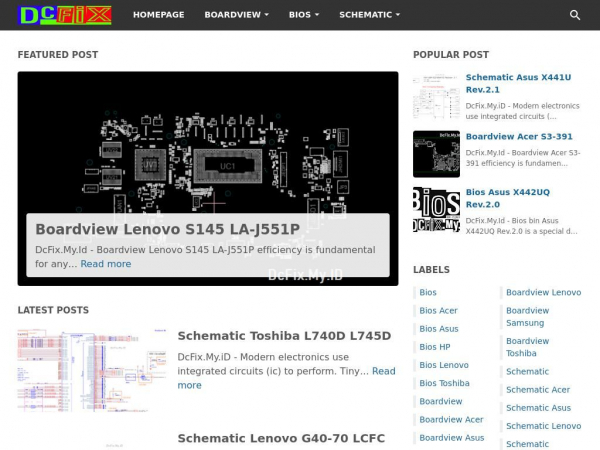600x450 pixels.
Task: Click Read more on the featured post
Action: click(106, 264)
